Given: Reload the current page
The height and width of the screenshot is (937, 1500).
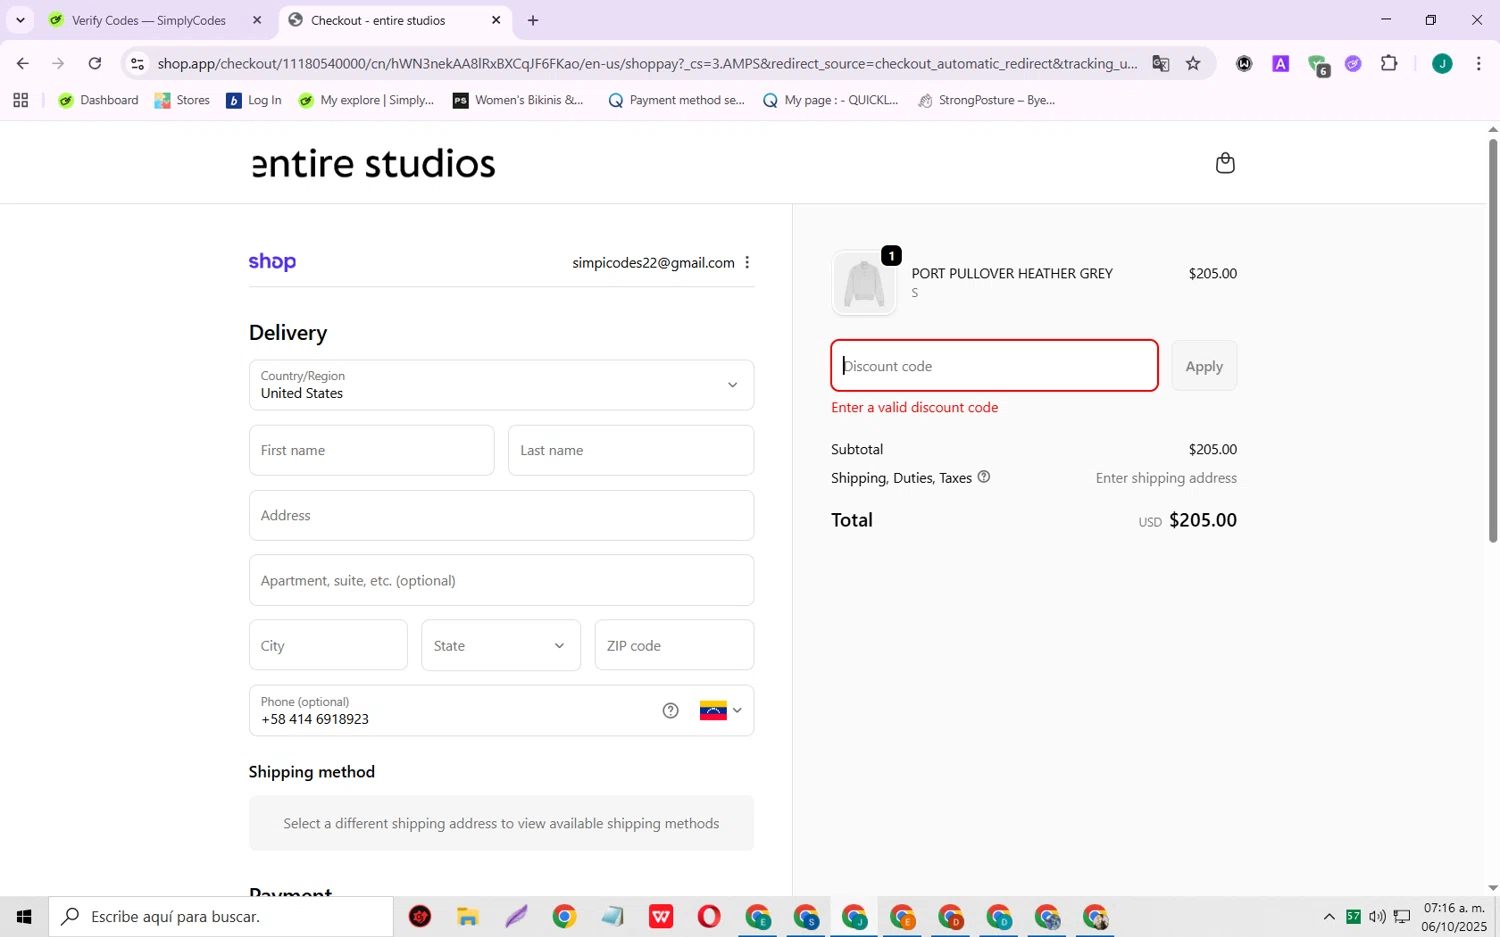Looking at the screenshot, I should (x=95, y=64).
